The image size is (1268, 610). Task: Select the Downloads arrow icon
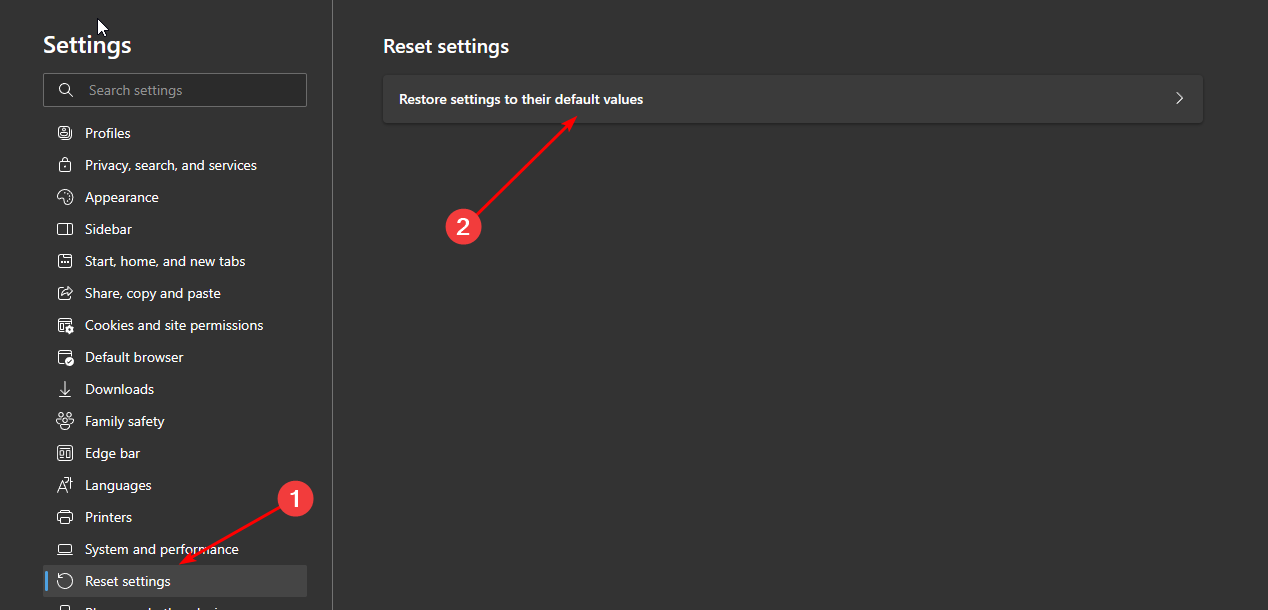65,388
